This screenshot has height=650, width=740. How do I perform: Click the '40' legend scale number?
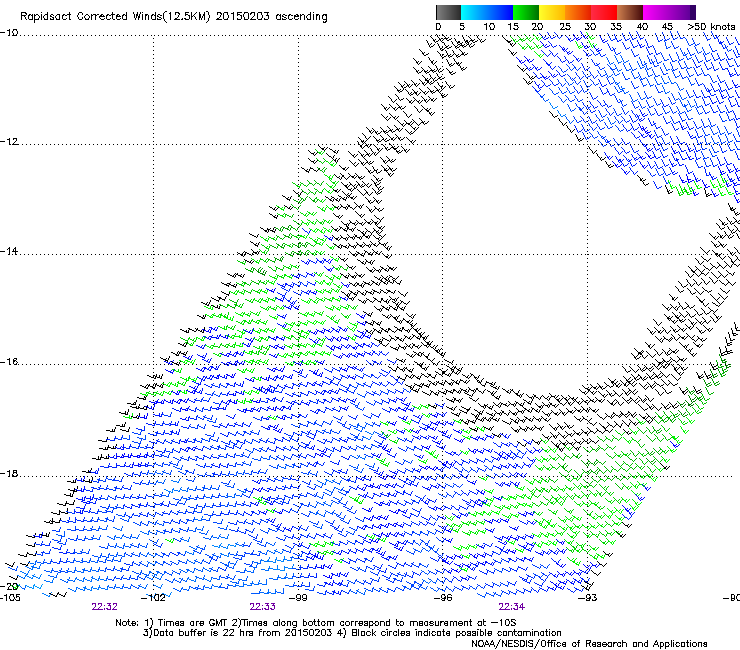pos(642,27)
